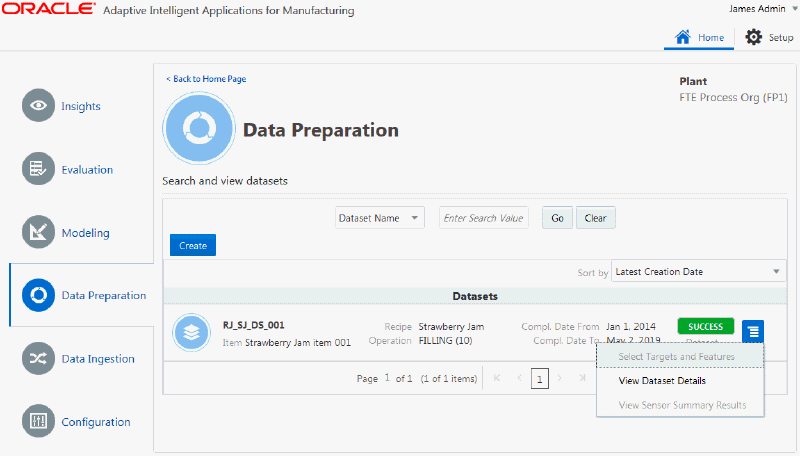Go to next page pagination arrow
Screen dimensions: 800x456
[560, 378]
